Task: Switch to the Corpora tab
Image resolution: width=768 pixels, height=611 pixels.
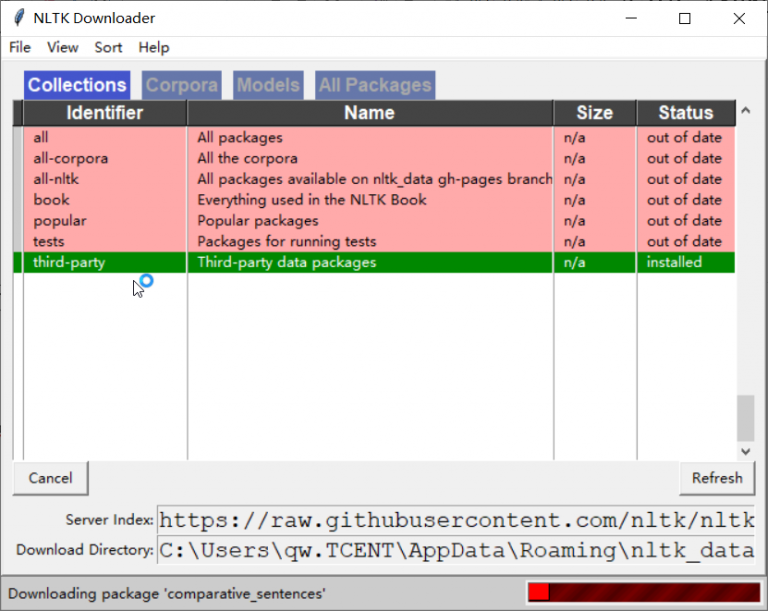Action: (181, 85)
